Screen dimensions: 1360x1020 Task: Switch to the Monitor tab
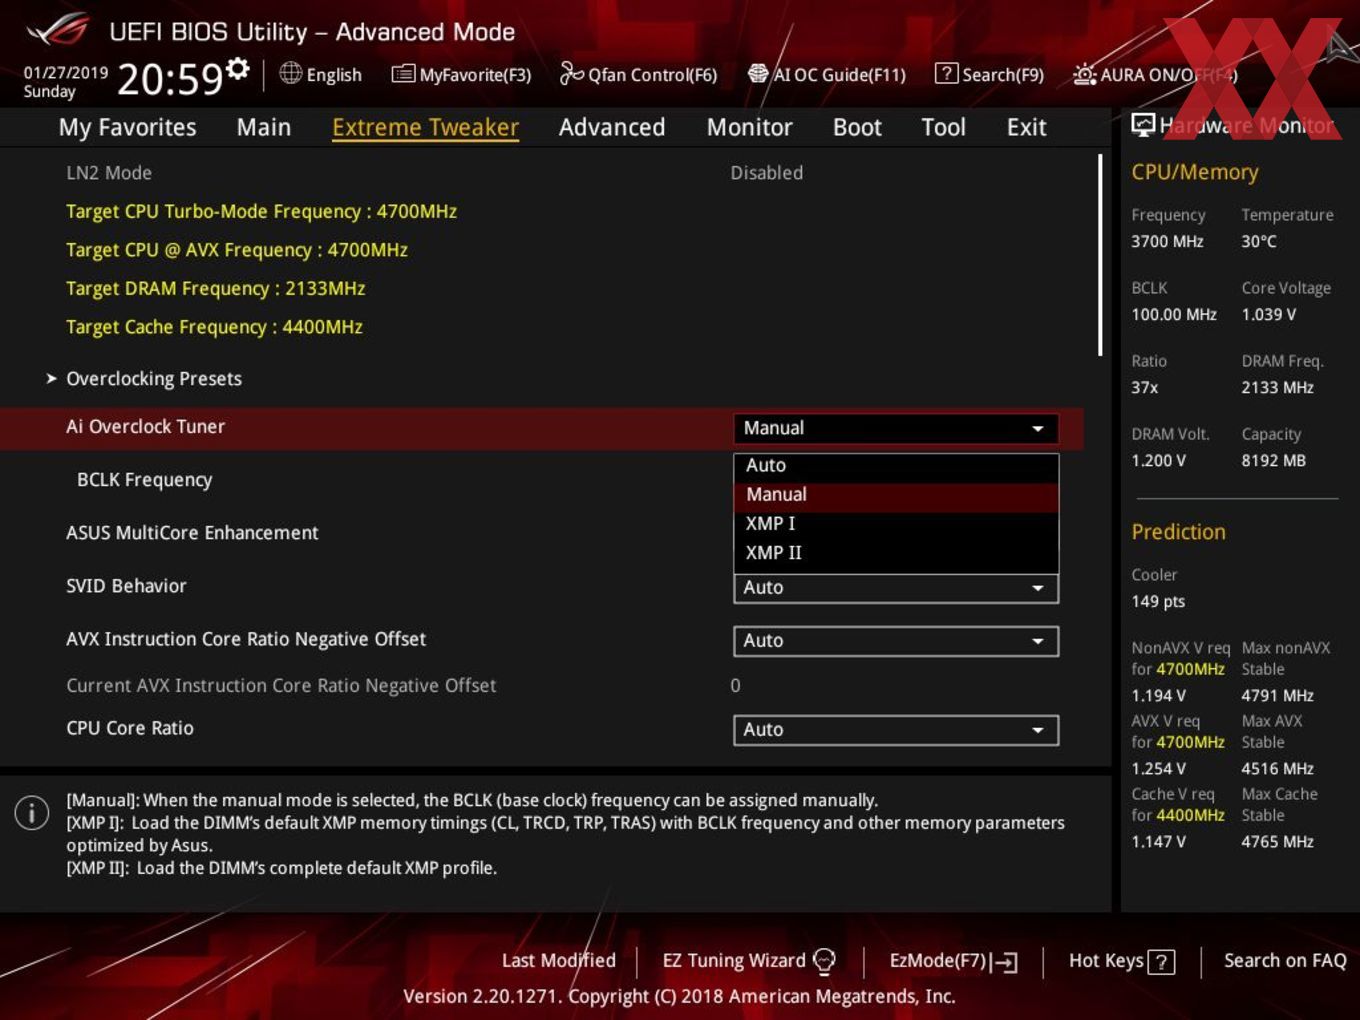tap(749, 127)
